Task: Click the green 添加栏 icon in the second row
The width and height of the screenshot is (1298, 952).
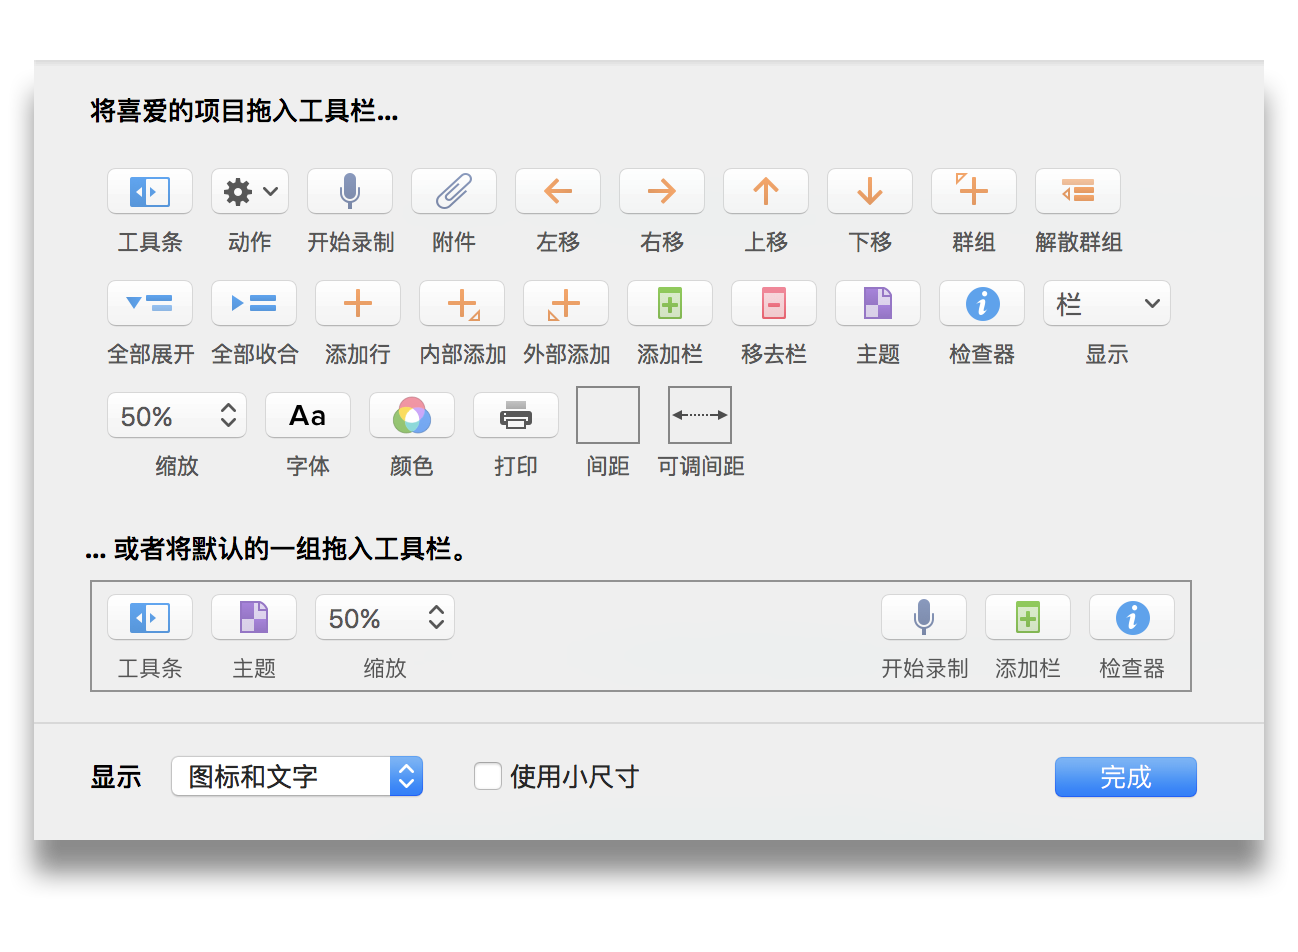Action: (670, 303)
